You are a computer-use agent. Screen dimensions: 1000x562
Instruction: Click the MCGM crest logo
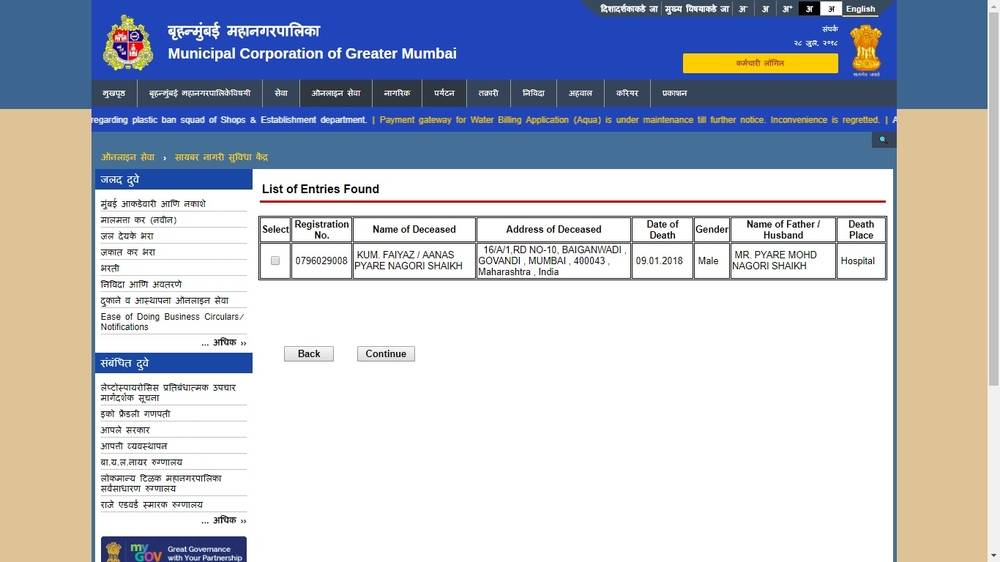point(128,43)
